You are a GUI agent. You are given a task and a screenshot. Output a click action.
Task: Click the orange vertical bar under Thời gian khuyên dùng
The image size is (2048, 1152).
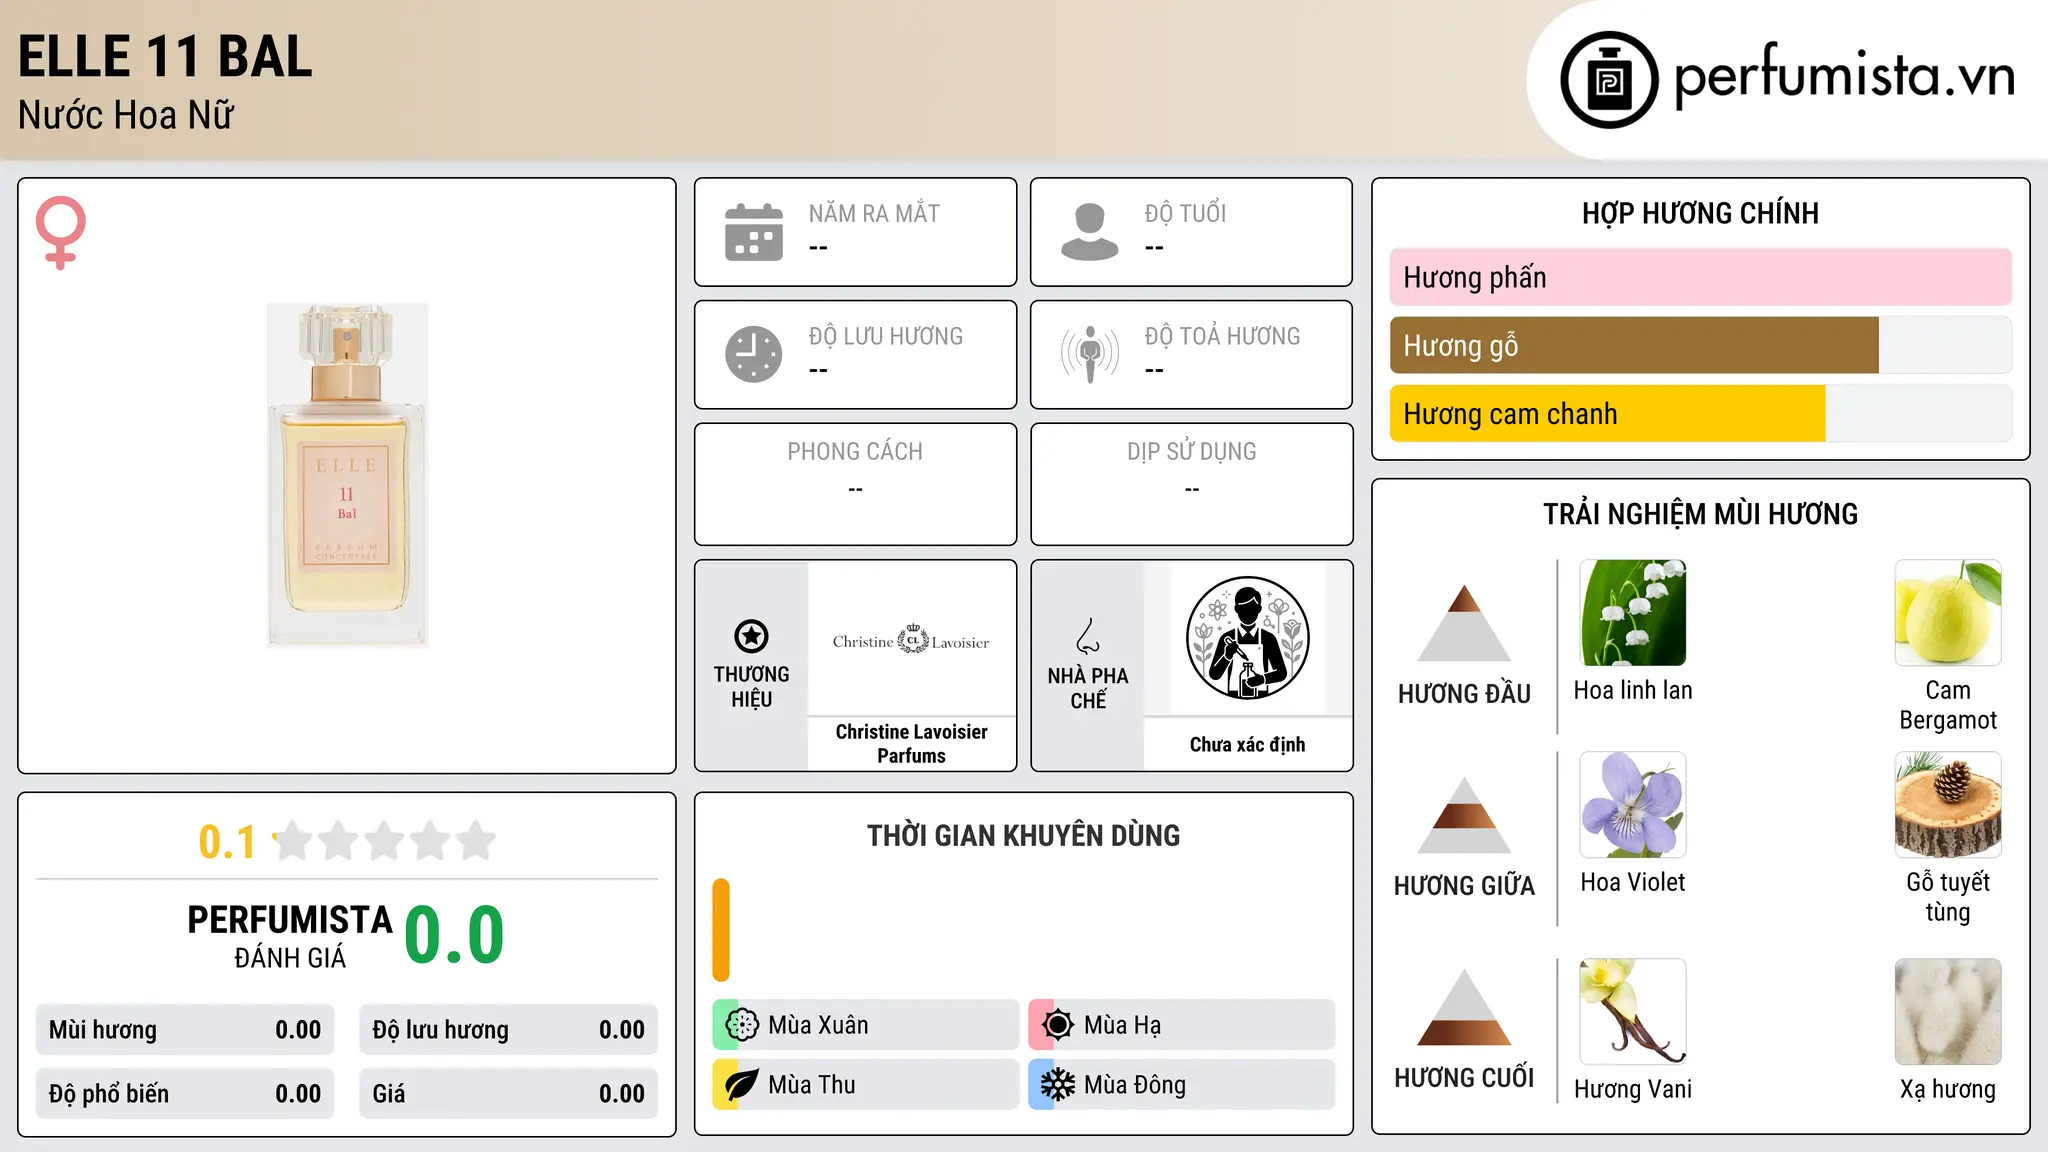click(x=721, y=930)
